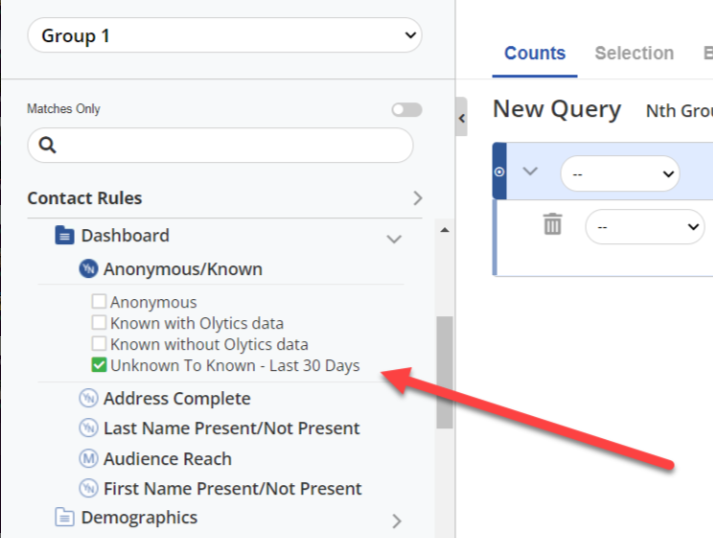Check Known with Olytics data box
The height and width of the screenshot is (538, 713).
coord(99,323)
